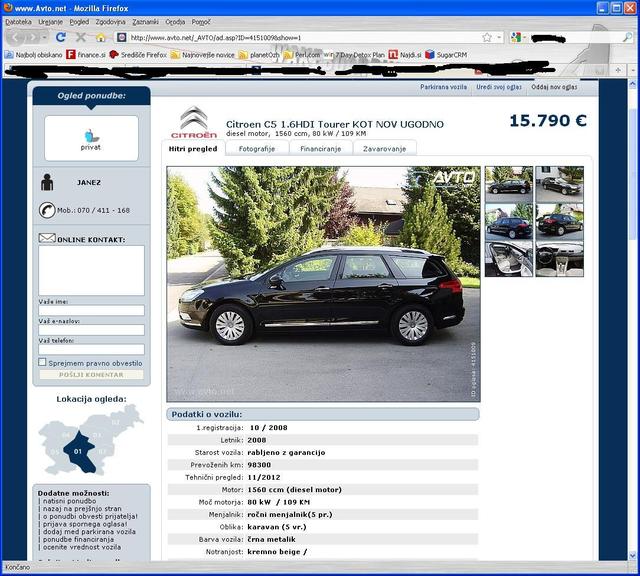Click the 15.790 € price text
Screen dimensions: 640x576
[x=548, y=120]
